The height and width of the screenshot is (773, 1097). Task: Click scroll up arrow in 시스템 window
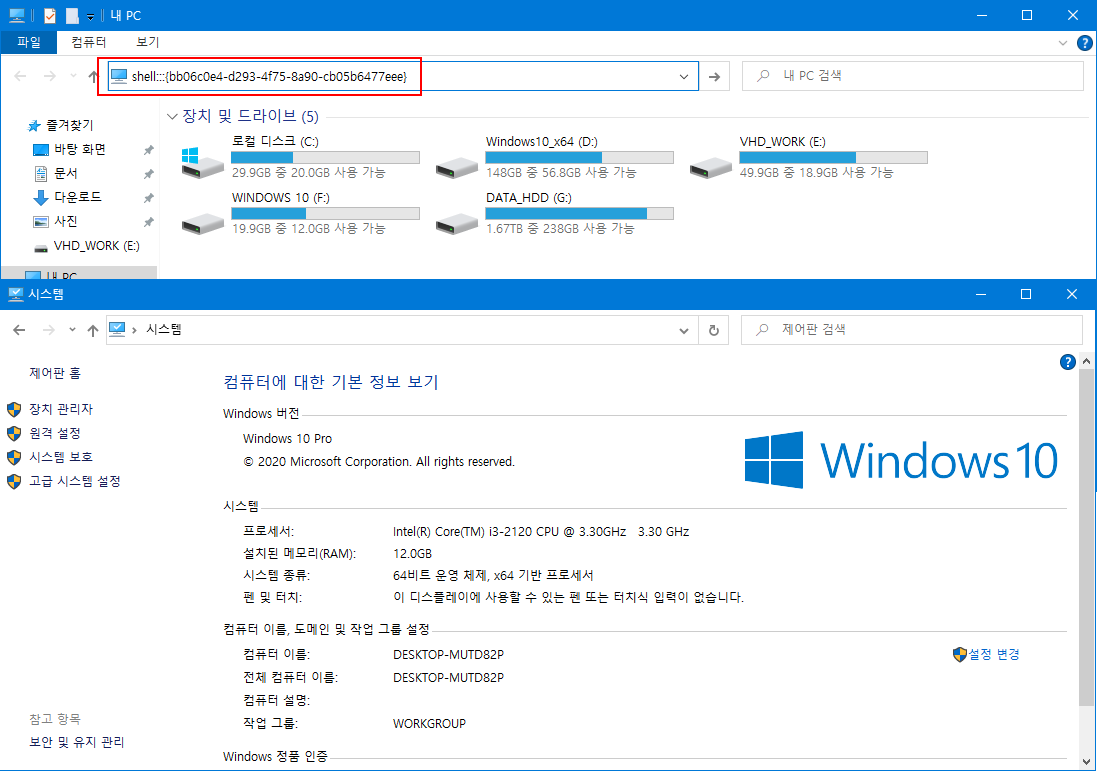coord(1086,362)
